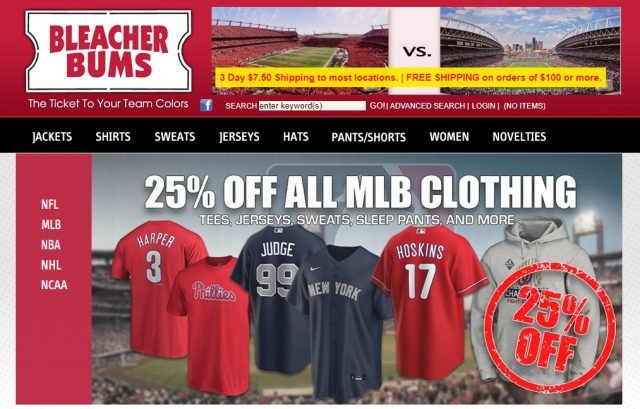Select NFL in the league sidebar
This screenshot has width=640, height=409.
coord(50,204)
